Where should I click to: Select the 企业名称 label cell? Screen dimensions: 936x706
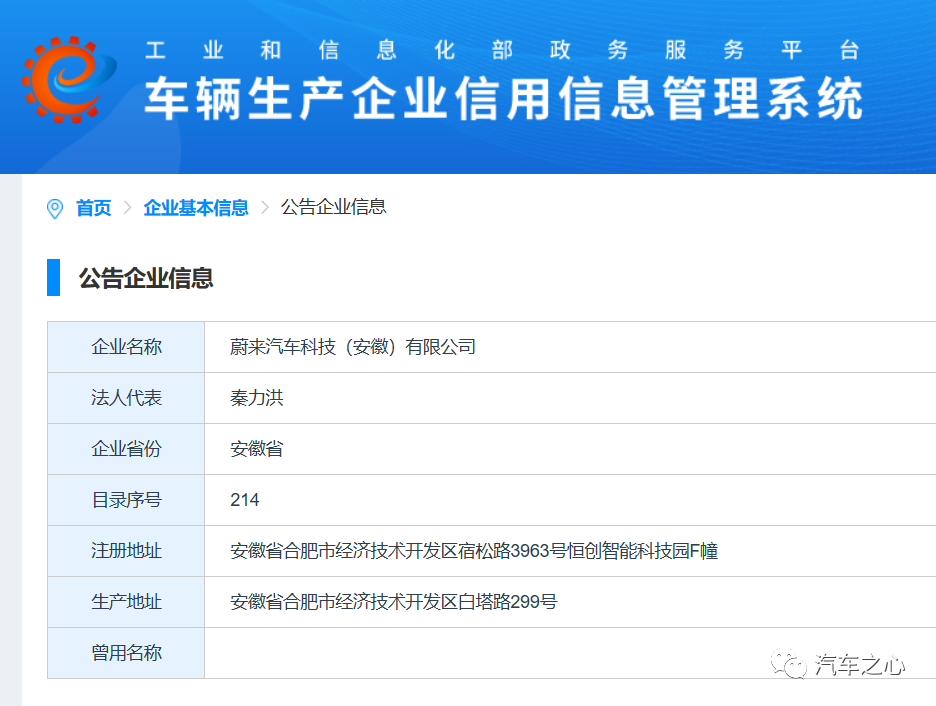(x=126, y=347)
